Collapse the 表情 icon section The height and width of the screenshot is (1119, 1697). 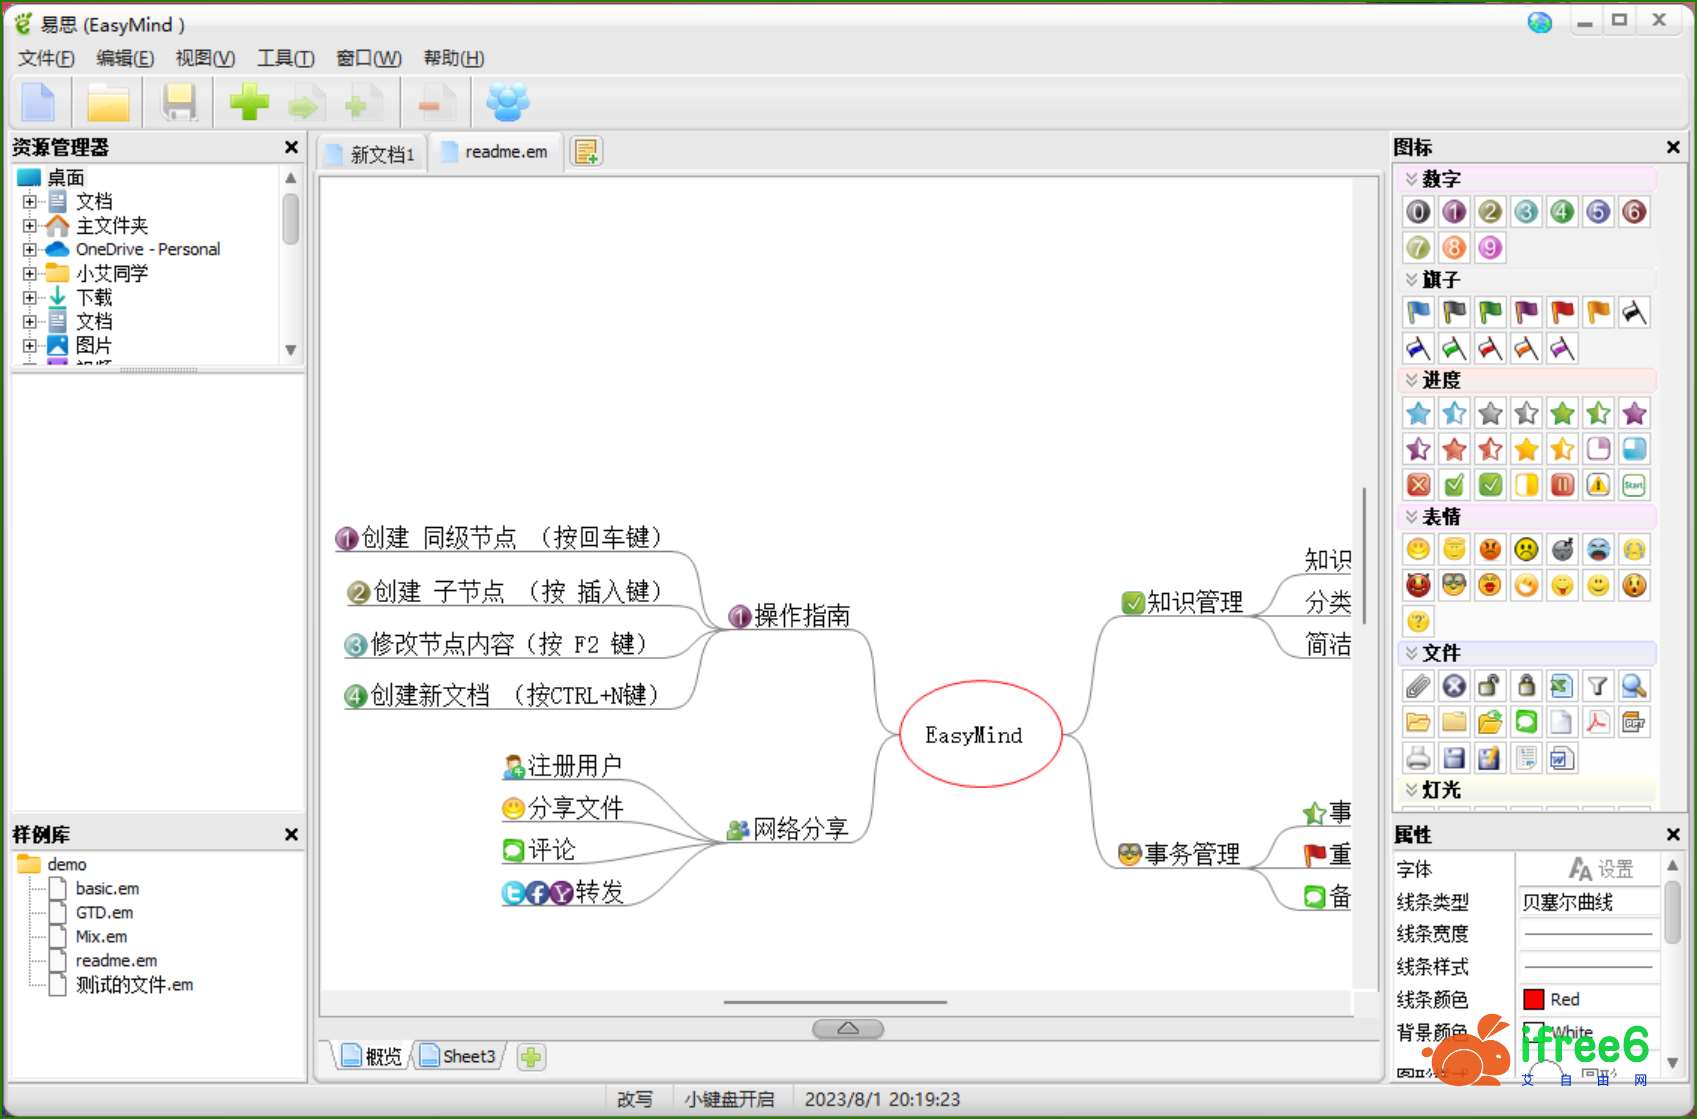coord(1411,517)
